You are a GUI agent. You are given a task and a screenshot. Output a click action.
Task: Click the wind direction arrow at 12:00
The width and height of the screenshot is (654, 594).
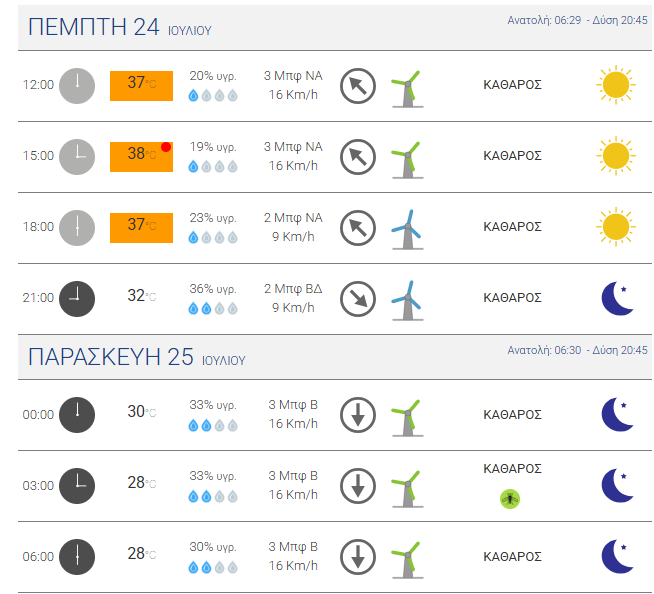click(358, 86)
